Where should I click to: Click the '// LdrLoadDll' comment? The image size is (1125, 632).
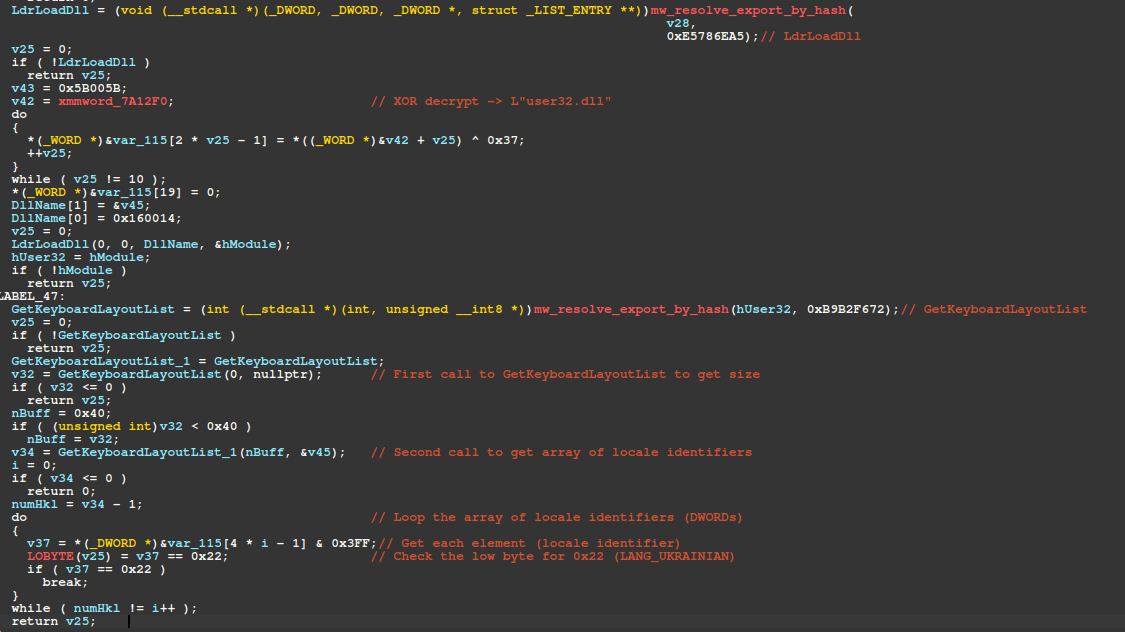pyautogui.click(x=811, y=36)
